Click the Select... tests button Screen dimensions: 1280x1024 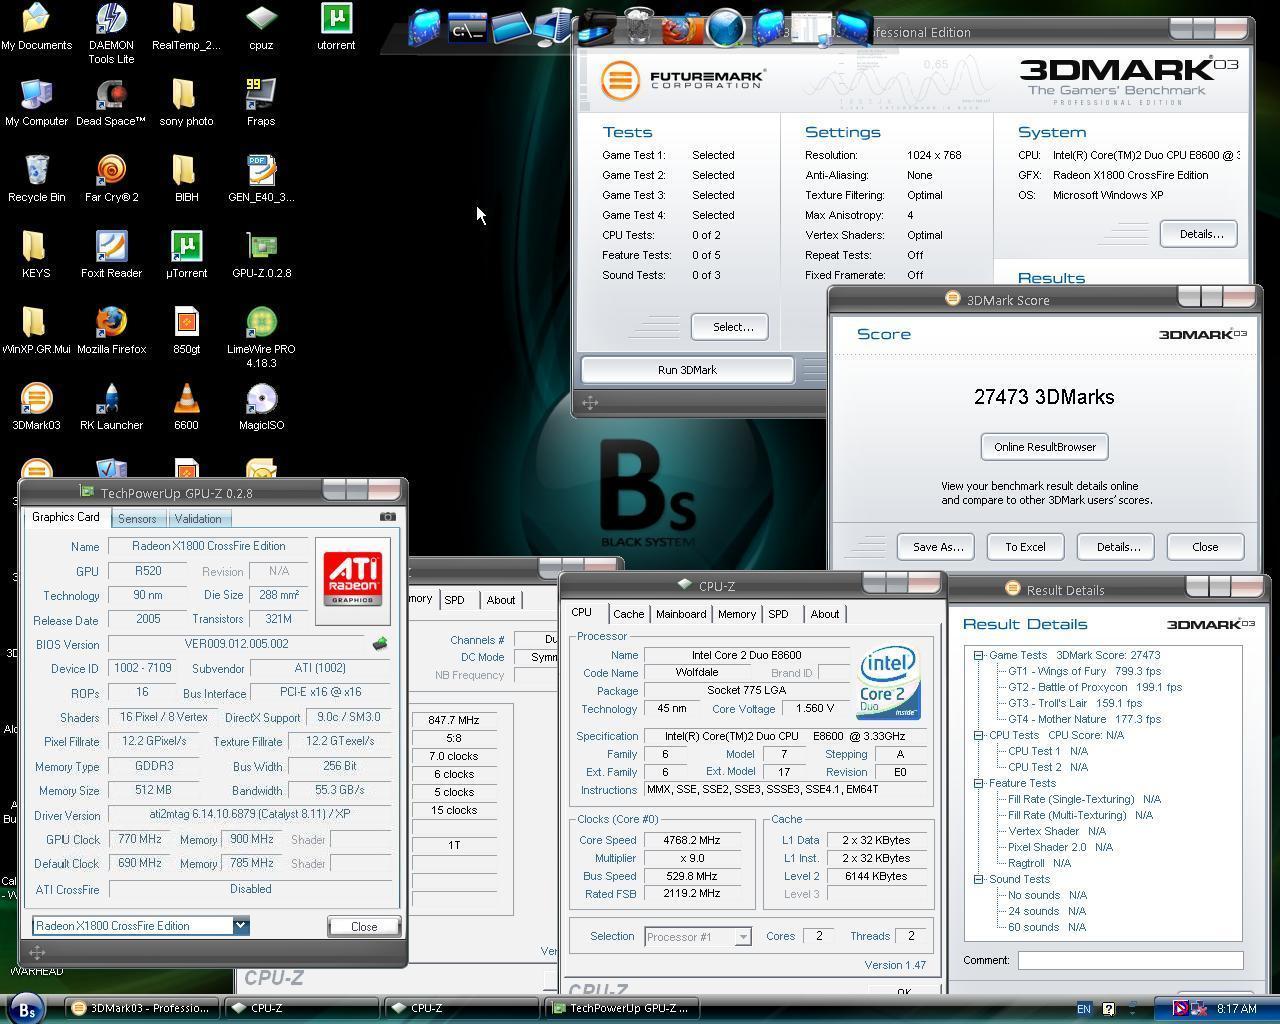click(730, 327)
